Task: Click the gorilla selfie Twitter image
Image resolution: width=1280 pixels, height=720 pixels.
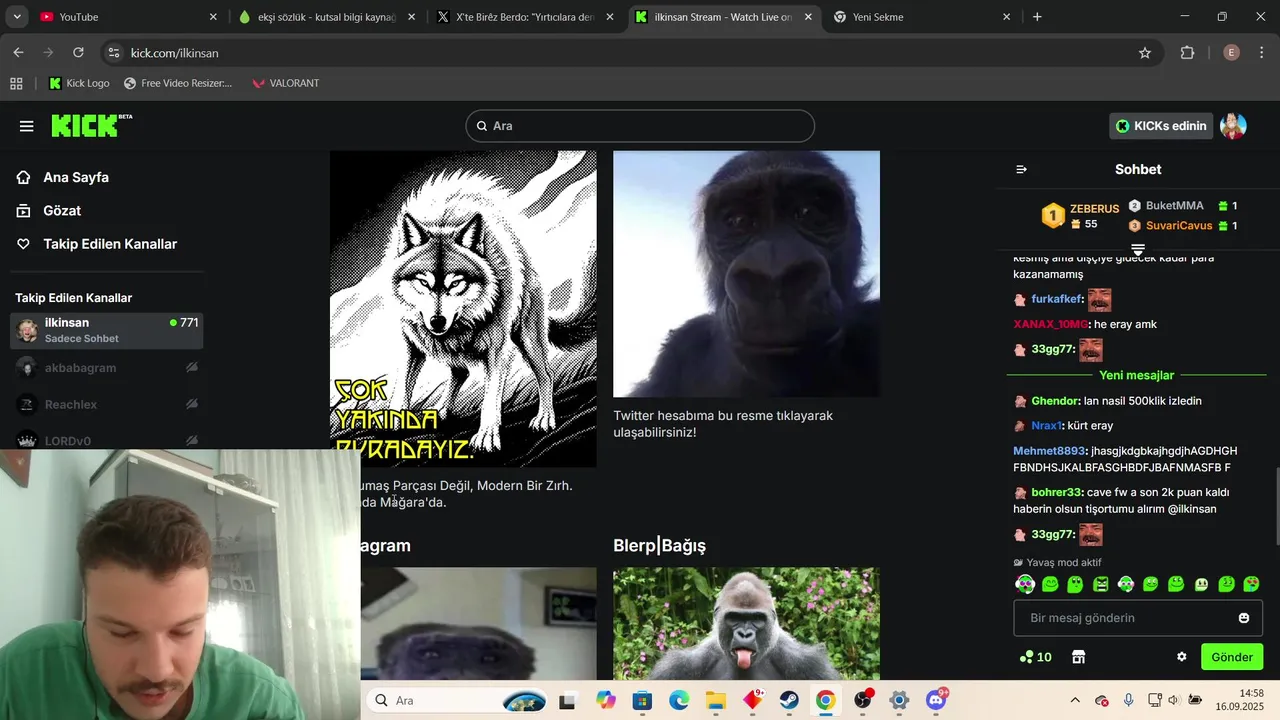Action: coord(746,274)
